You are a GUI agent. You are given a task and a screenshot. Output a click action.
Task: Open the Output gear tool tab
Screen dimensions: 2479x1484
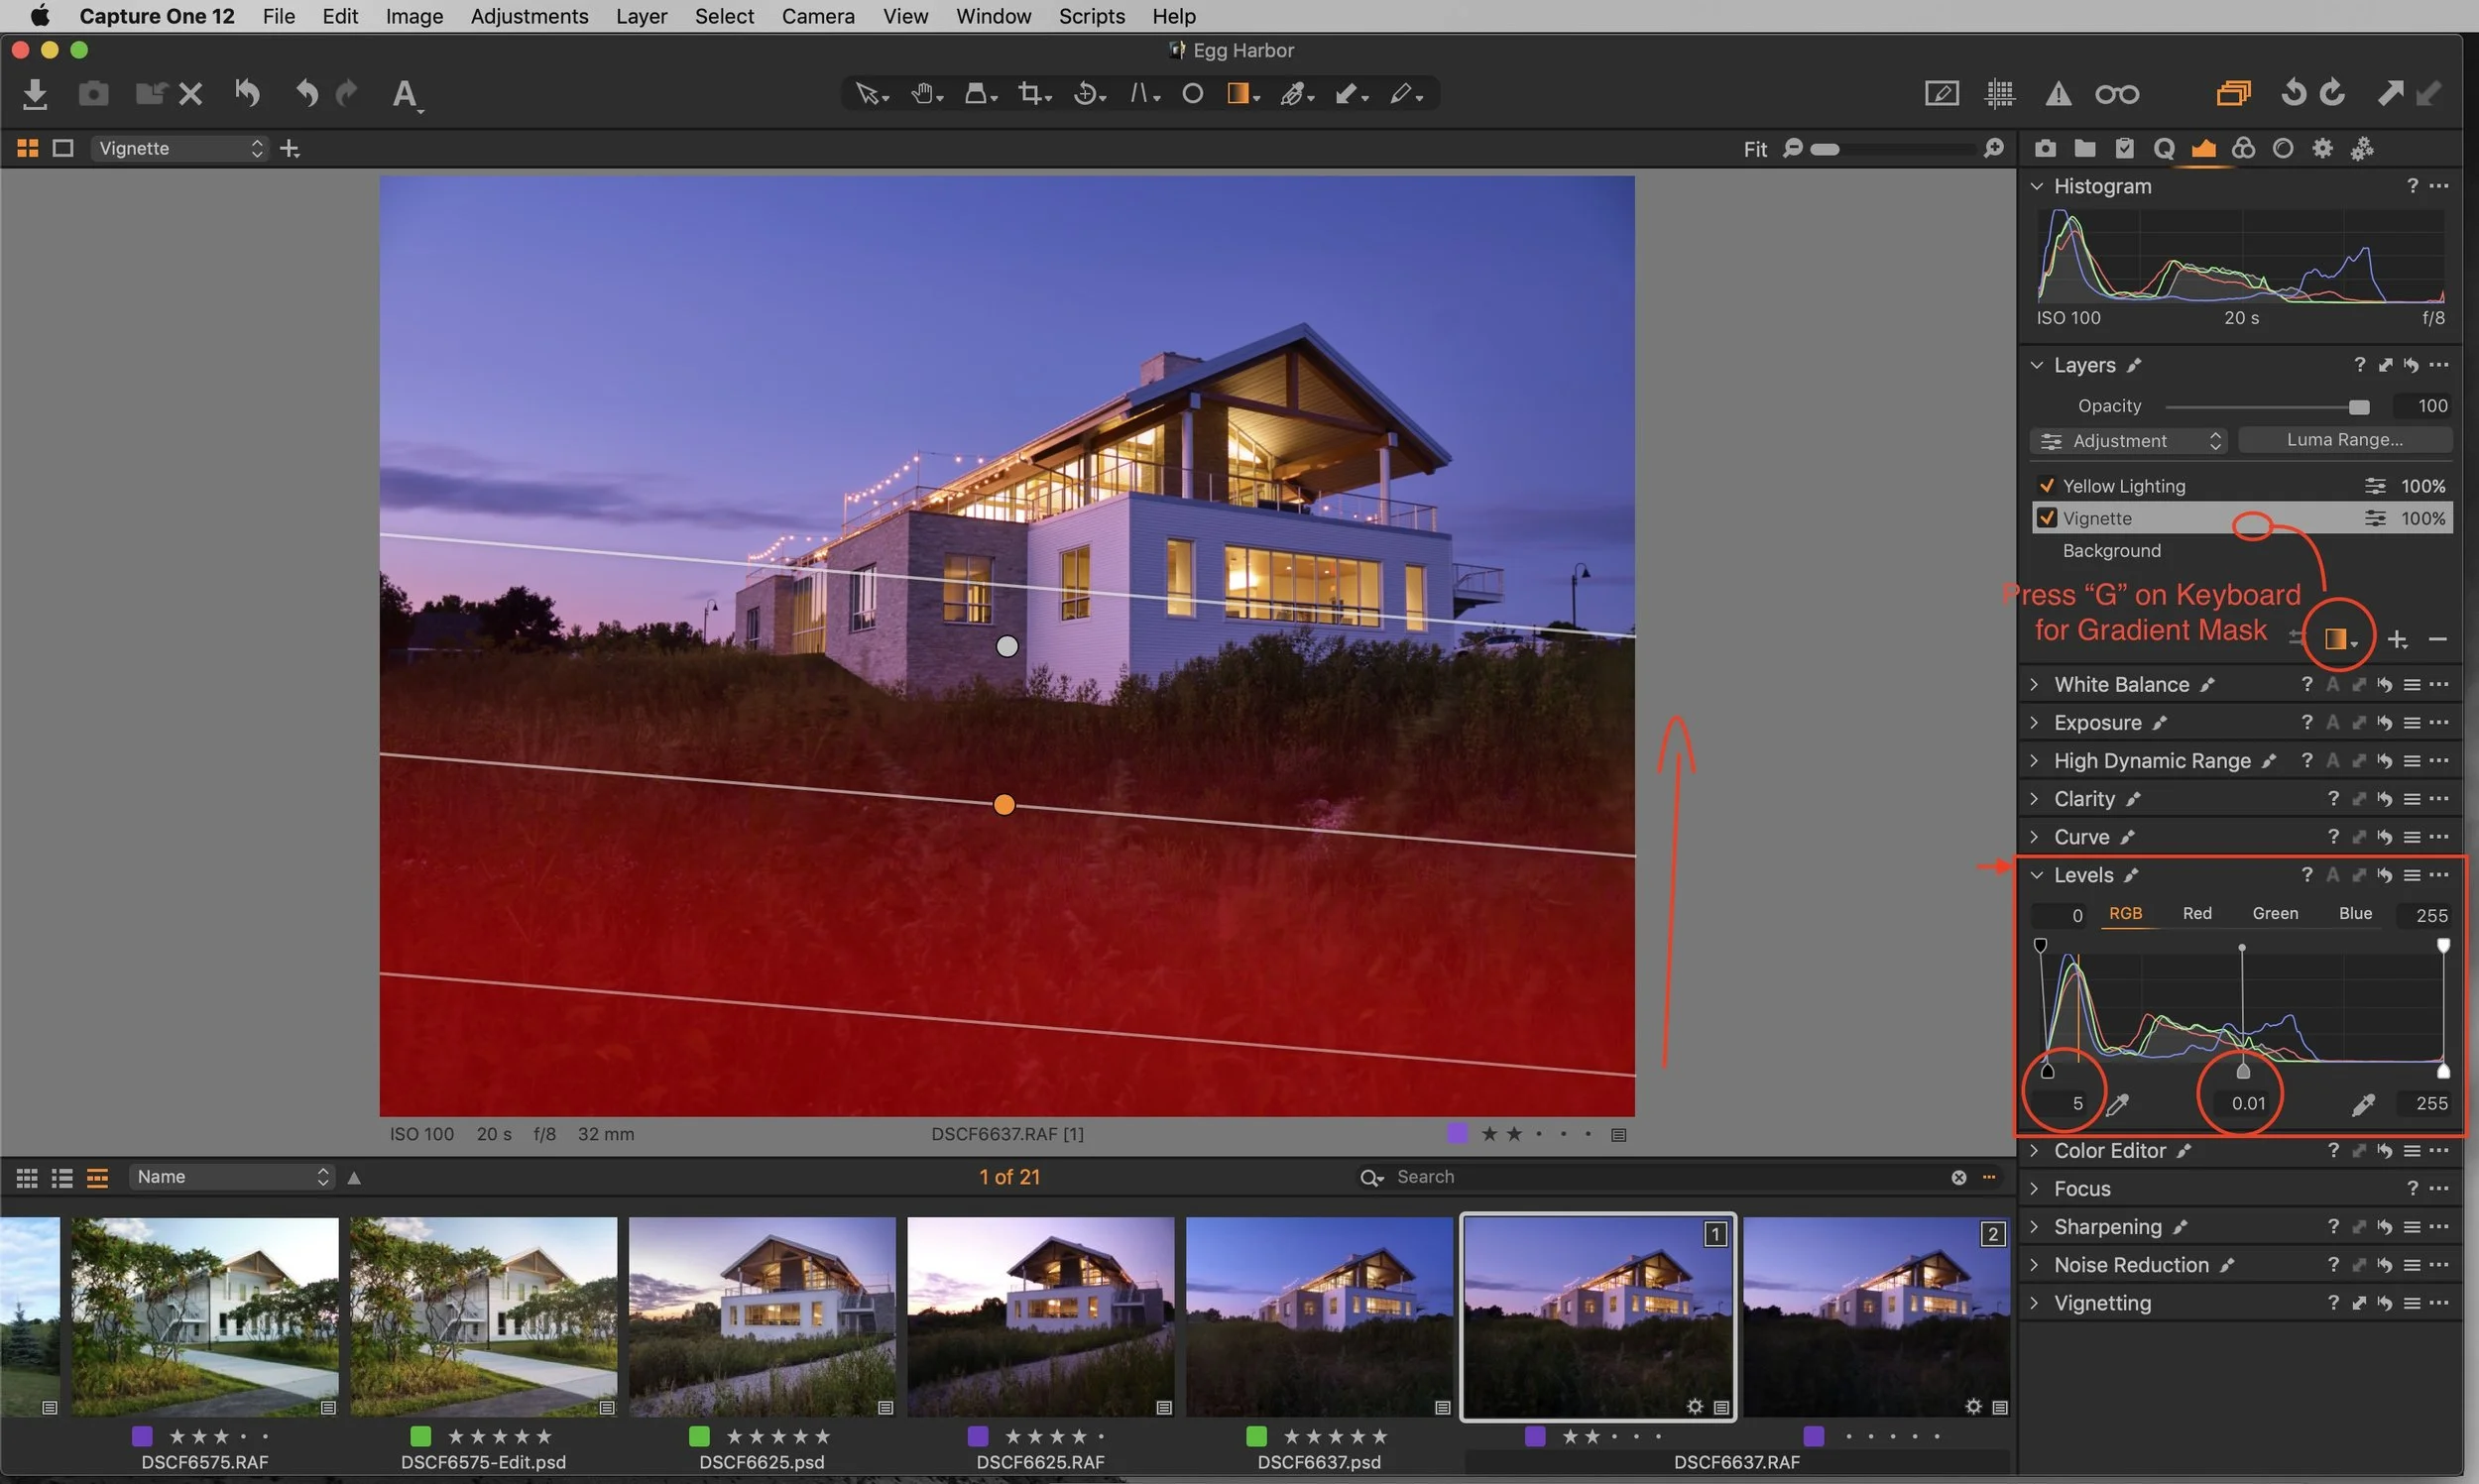tap(2322, 148)
